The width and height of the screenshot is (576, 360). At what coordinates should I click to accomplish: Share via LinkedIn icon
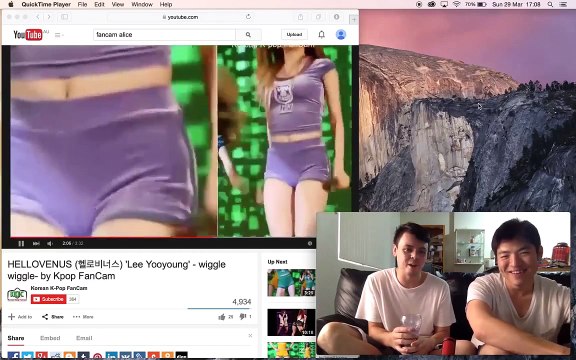tap(112, 356)
